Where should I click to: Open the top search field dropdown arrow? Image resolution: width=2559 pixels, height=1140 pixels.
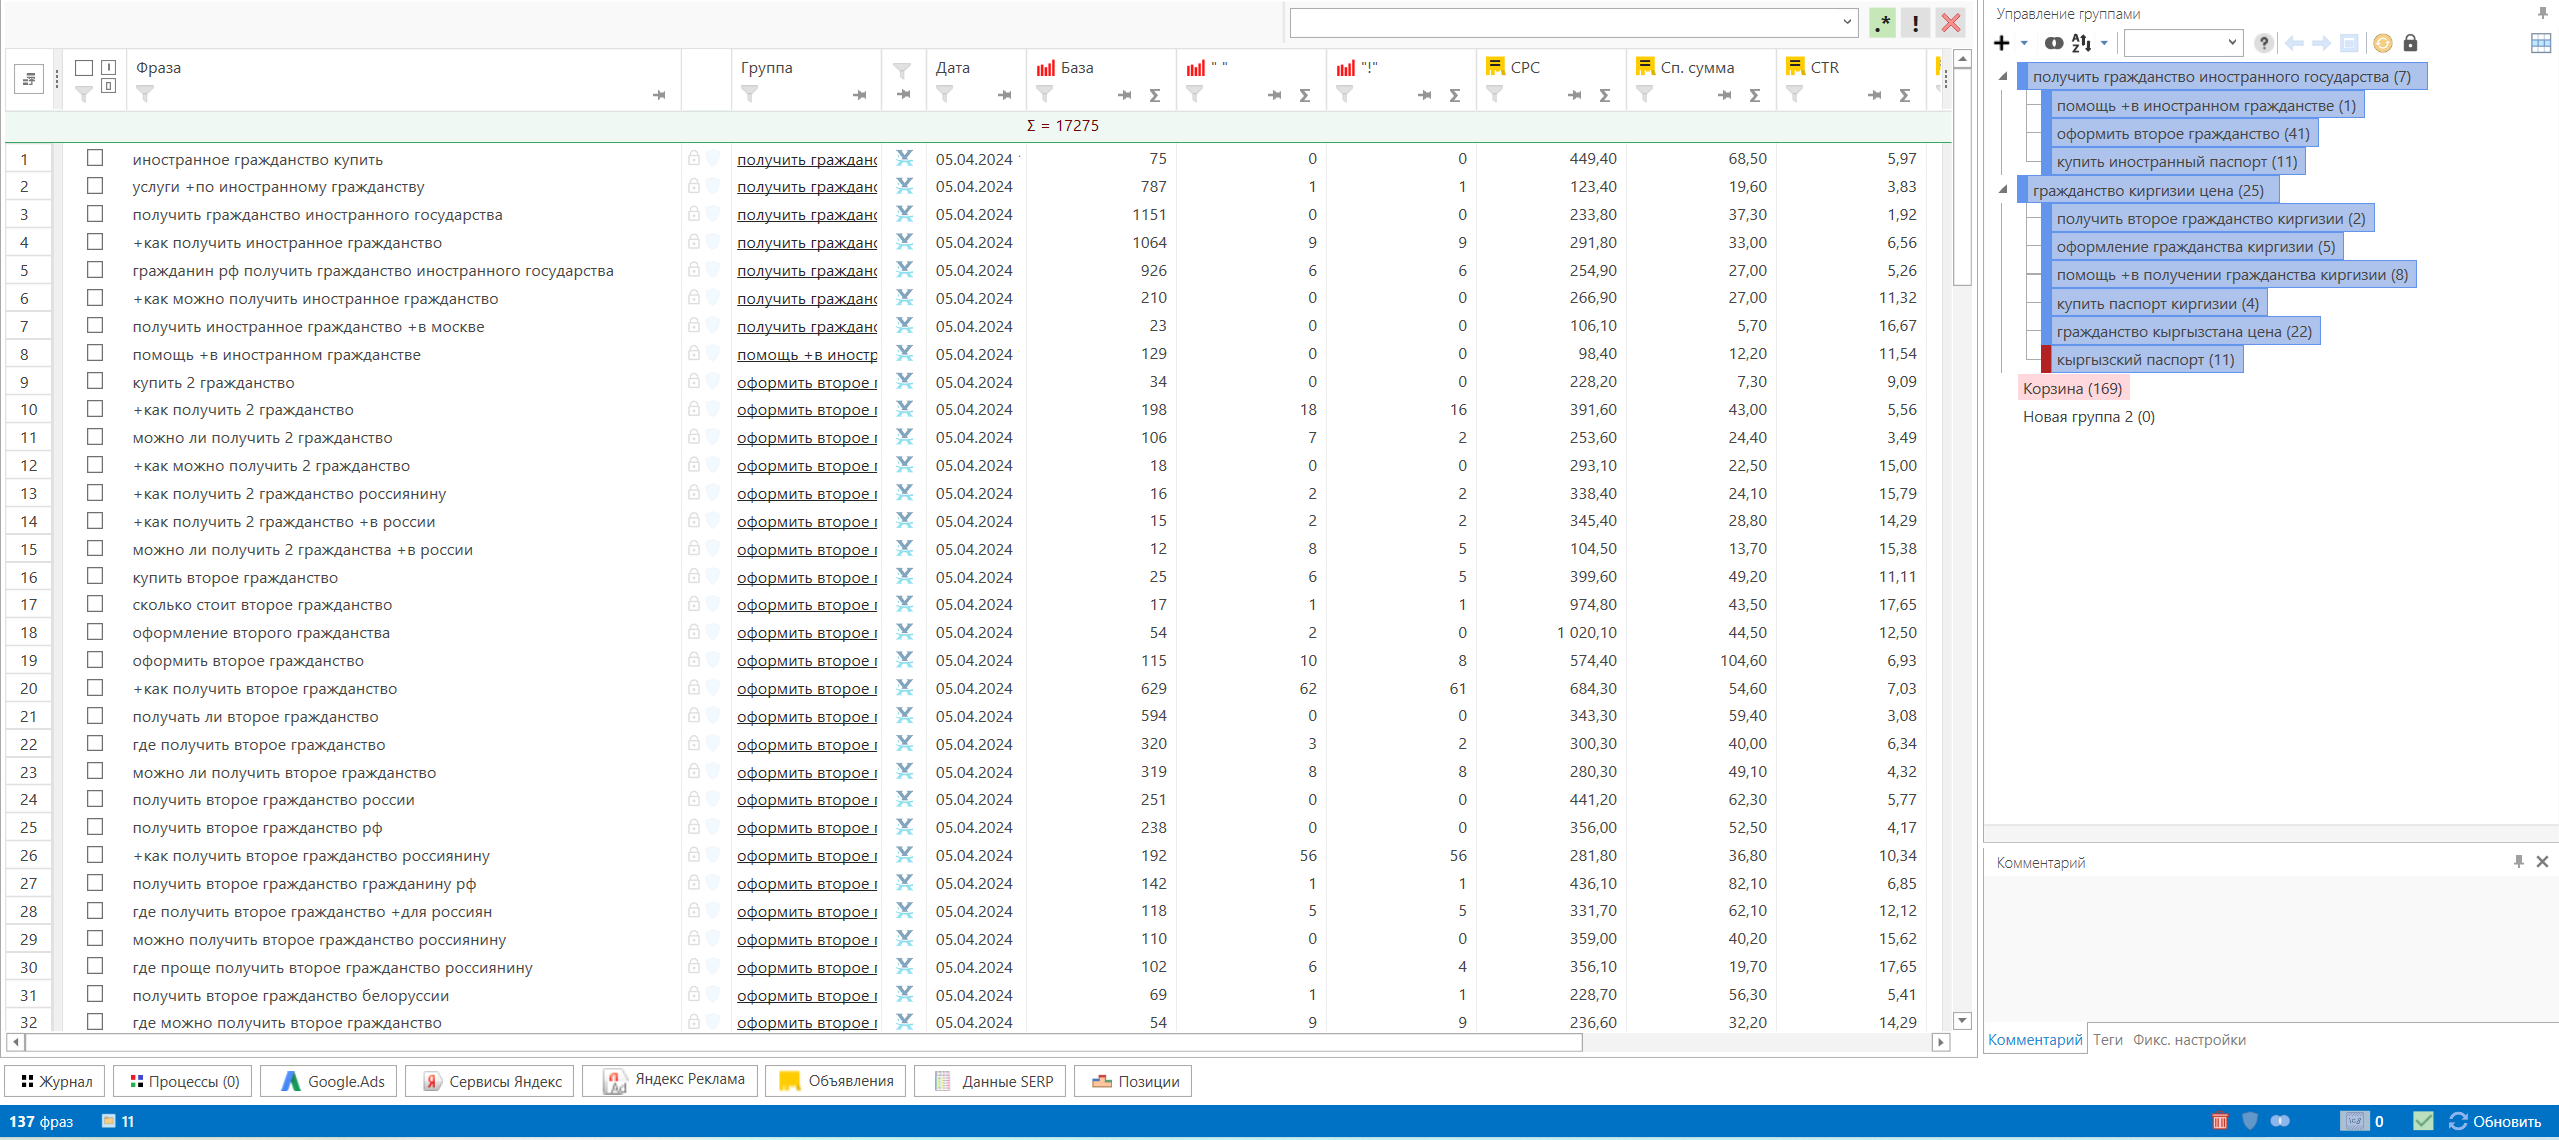pos(1846,23)
